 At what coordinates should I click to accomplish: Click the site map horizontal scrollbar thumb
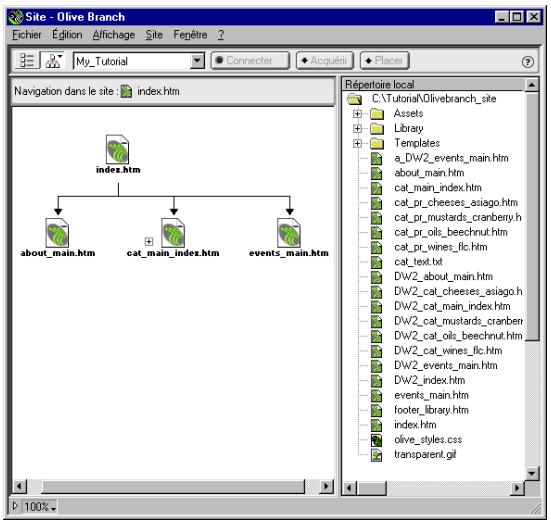point(173,486)
